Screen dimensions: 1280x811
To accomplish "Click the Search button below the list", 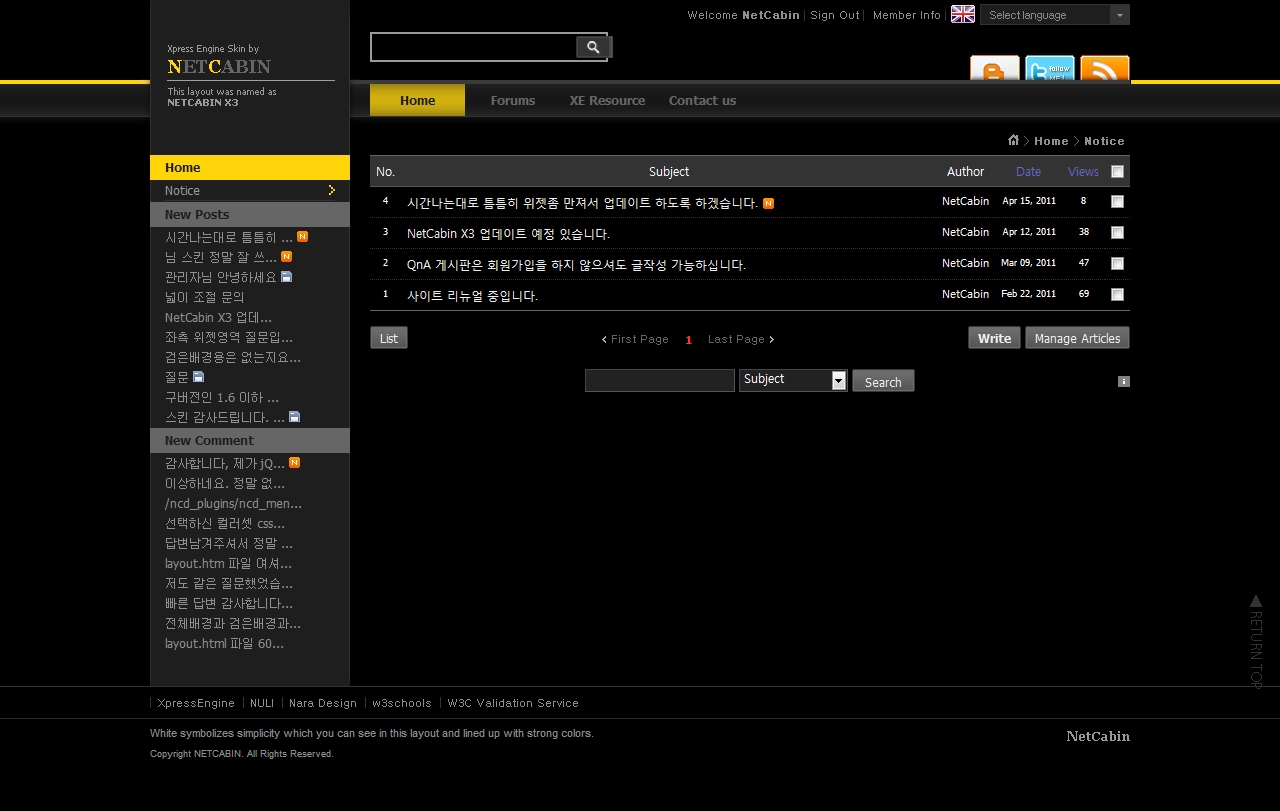I will point(883,381).
